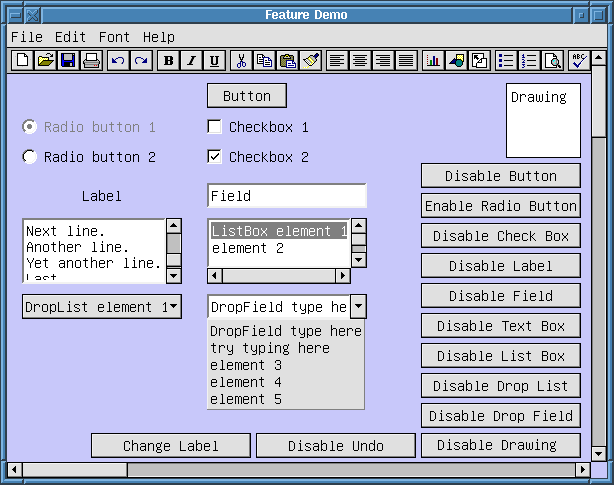
Task: Open print preview magnifier icon
Action: point(552,61)
